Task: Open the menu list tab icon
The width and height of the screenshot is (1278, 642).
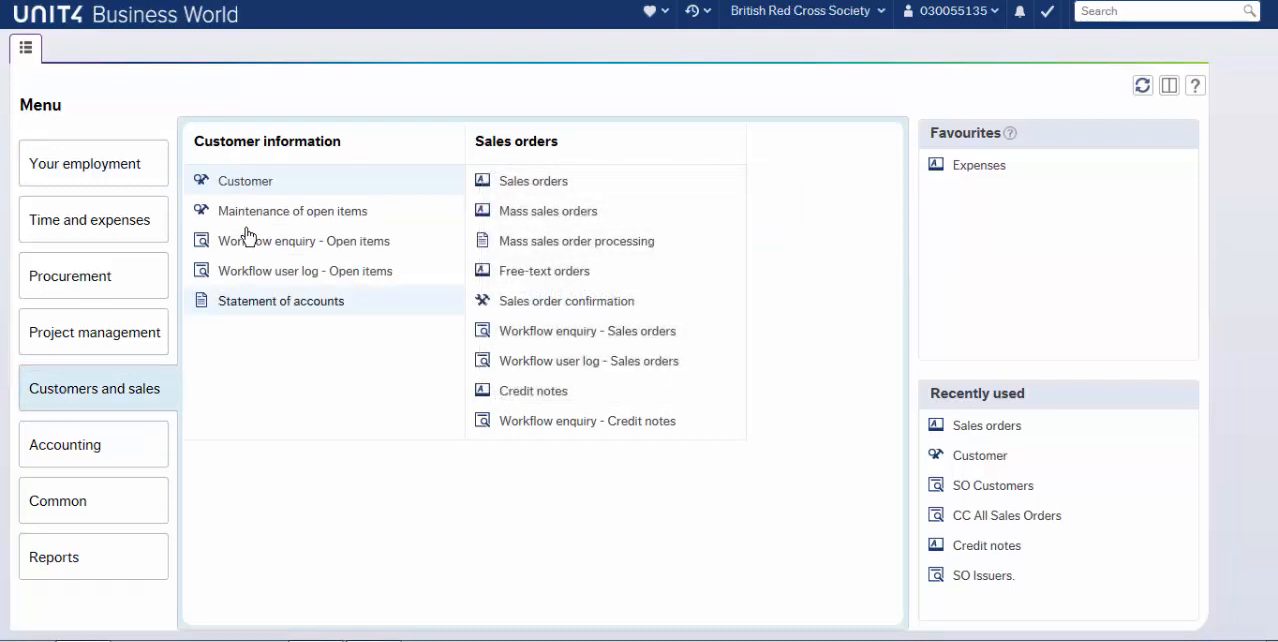Action: 26,48
